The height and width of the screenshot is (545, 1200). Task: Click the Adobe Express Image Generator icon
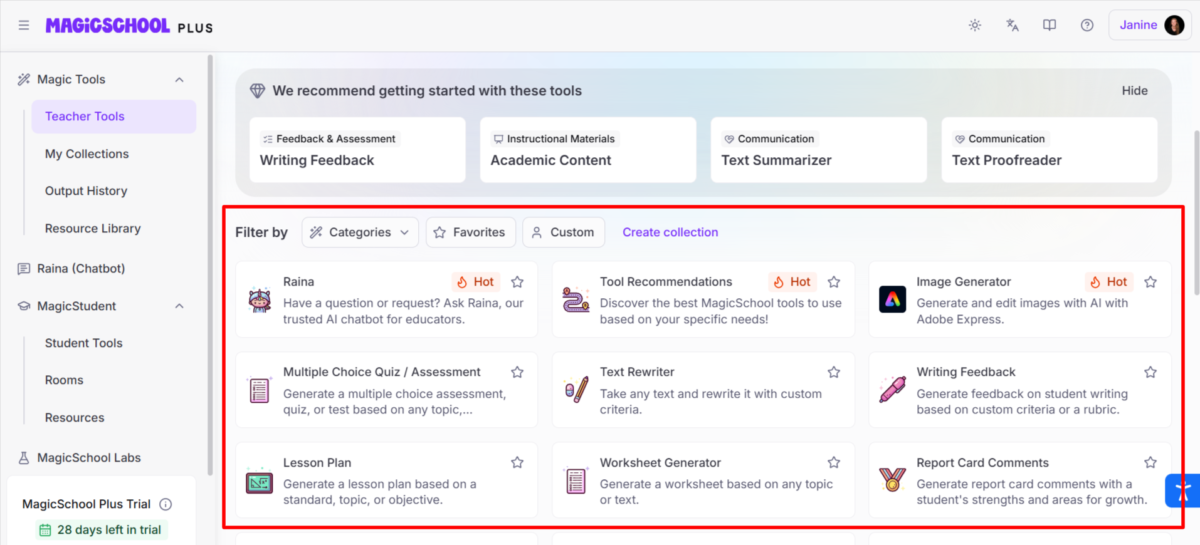coord(892,299)
